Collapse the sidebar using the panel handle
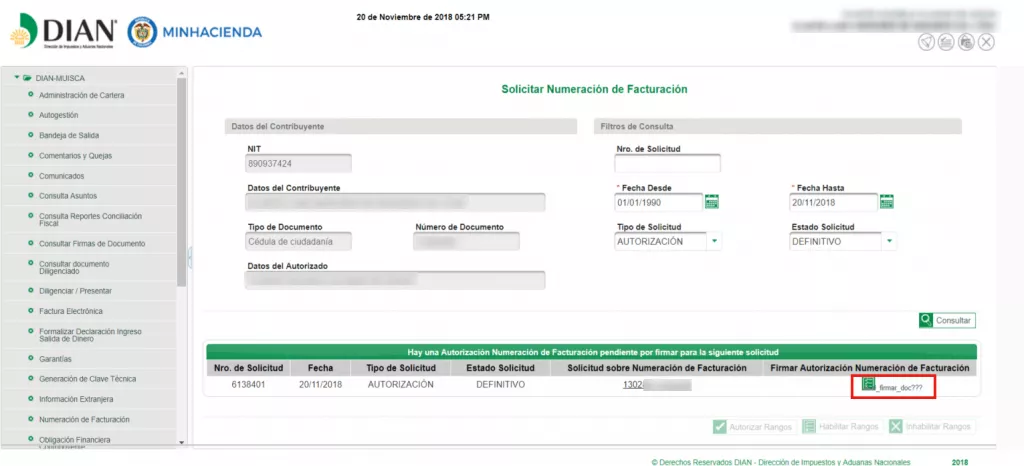The width and height of the screenshot is (1024, 466). tap(190, 257)
